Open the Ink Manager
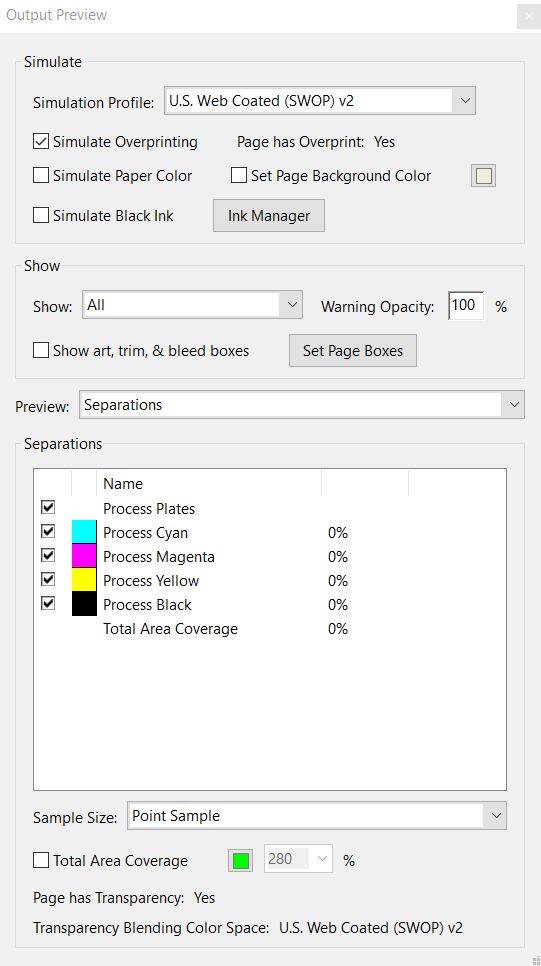 (x=269, y=216)
